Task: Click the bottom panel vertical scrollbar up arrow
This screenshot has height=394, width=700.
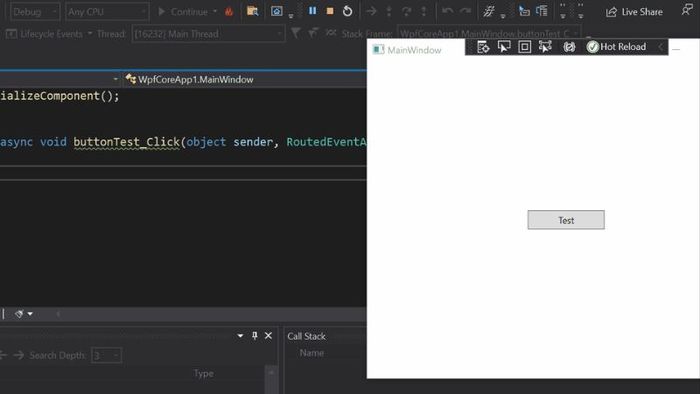Action: [271, 372]
